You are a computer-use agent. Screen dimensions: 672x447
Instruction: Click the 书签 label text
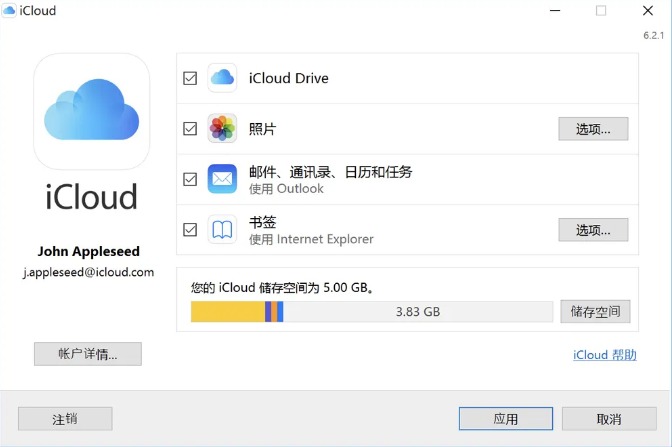pyautogui.click(x=262, y=222)
